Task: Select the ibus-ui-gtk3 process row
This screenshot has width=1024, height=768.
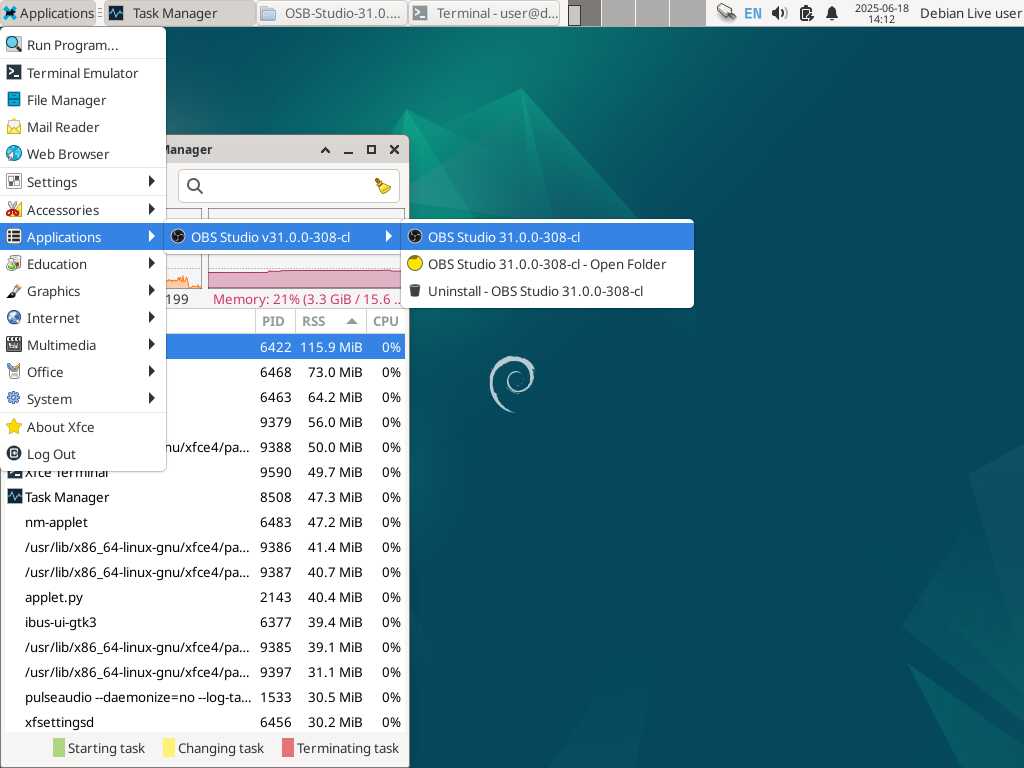Action: (x=202, y=622)
